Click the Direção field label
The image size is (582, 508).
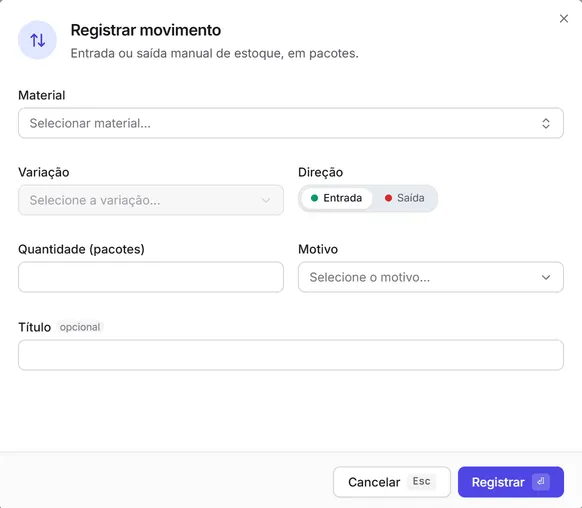point(320,172)
